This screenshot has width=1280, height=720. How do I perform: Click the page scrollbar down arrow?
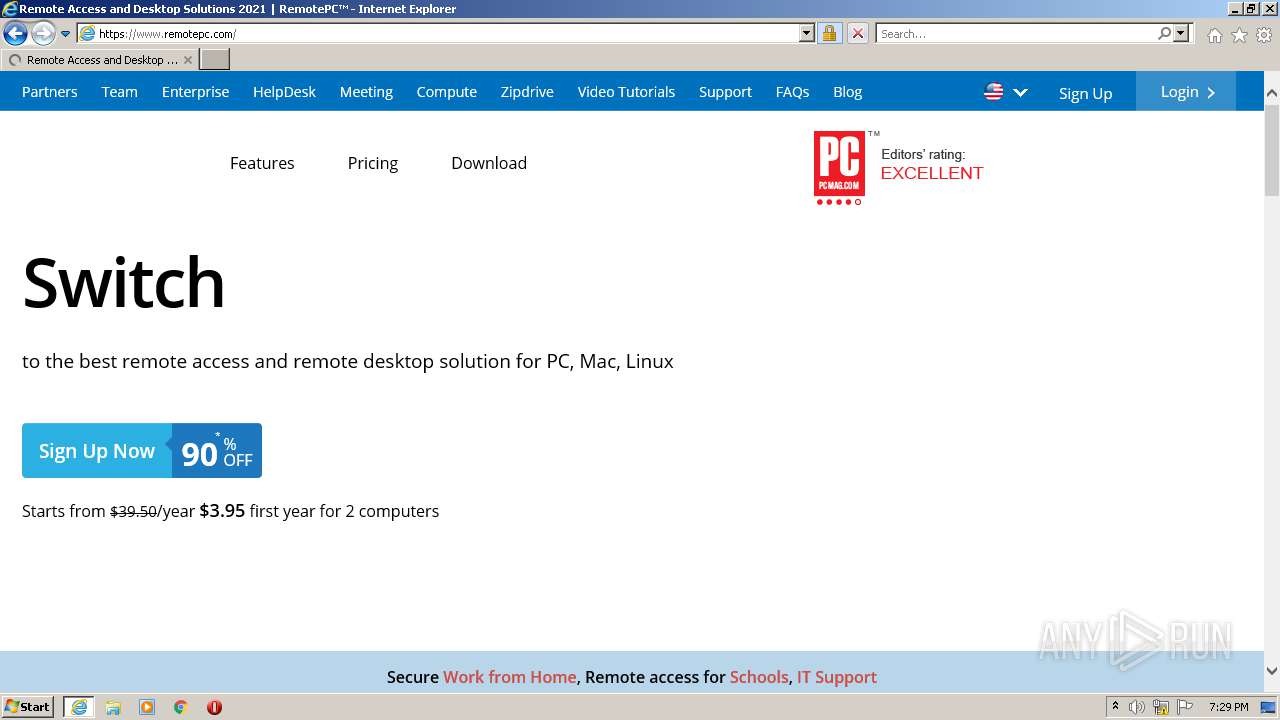tap(1272, 672)
